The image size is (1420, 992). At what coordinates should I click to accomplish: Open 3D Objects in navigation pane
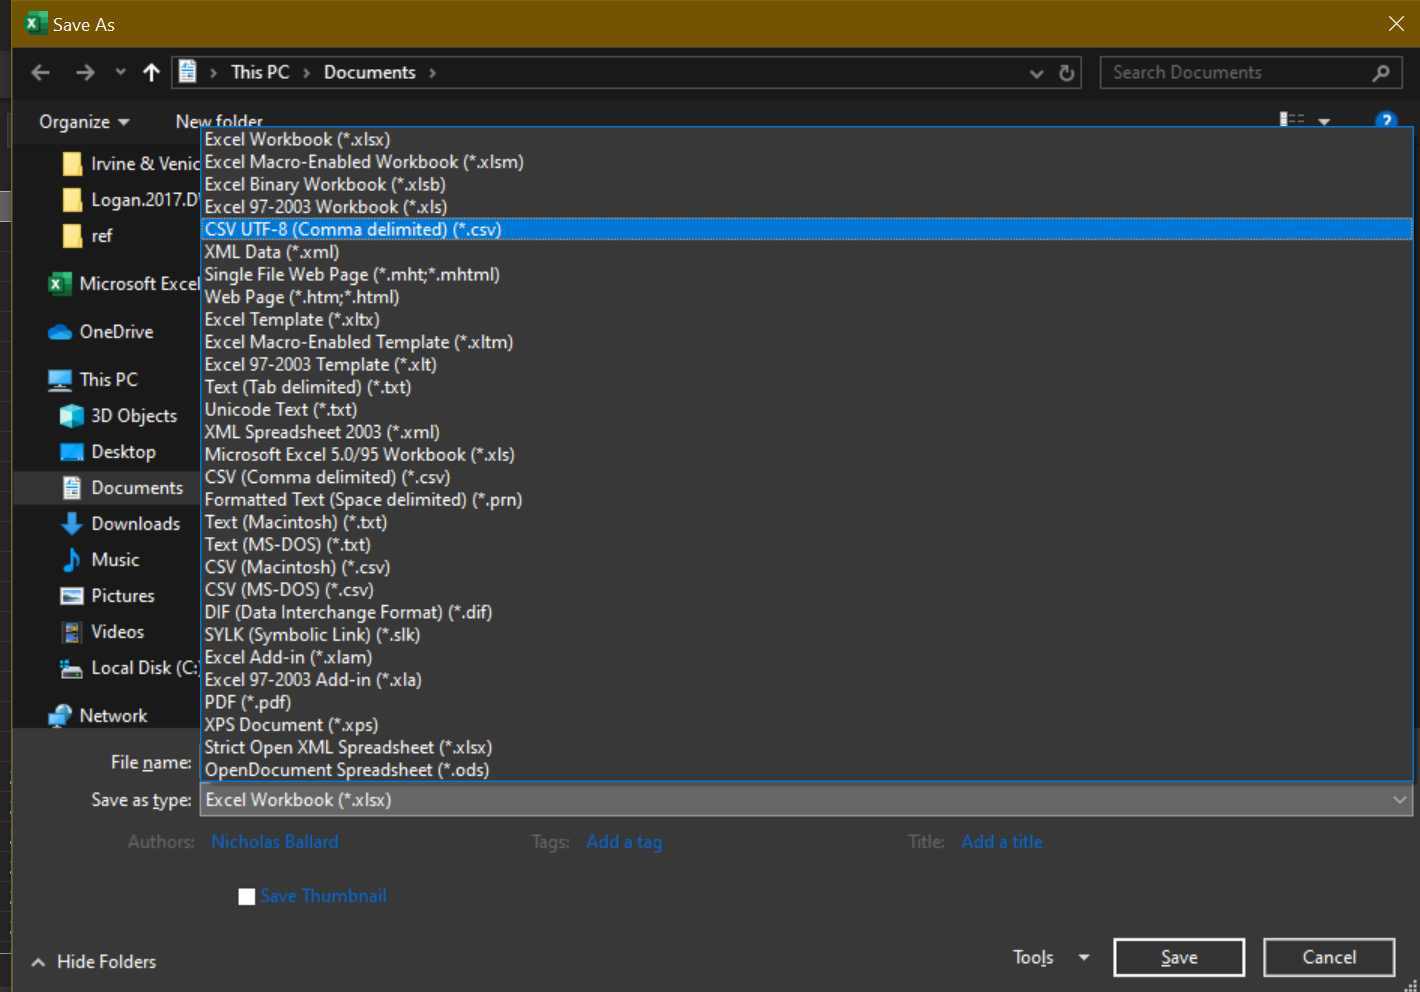pos(119,416)
